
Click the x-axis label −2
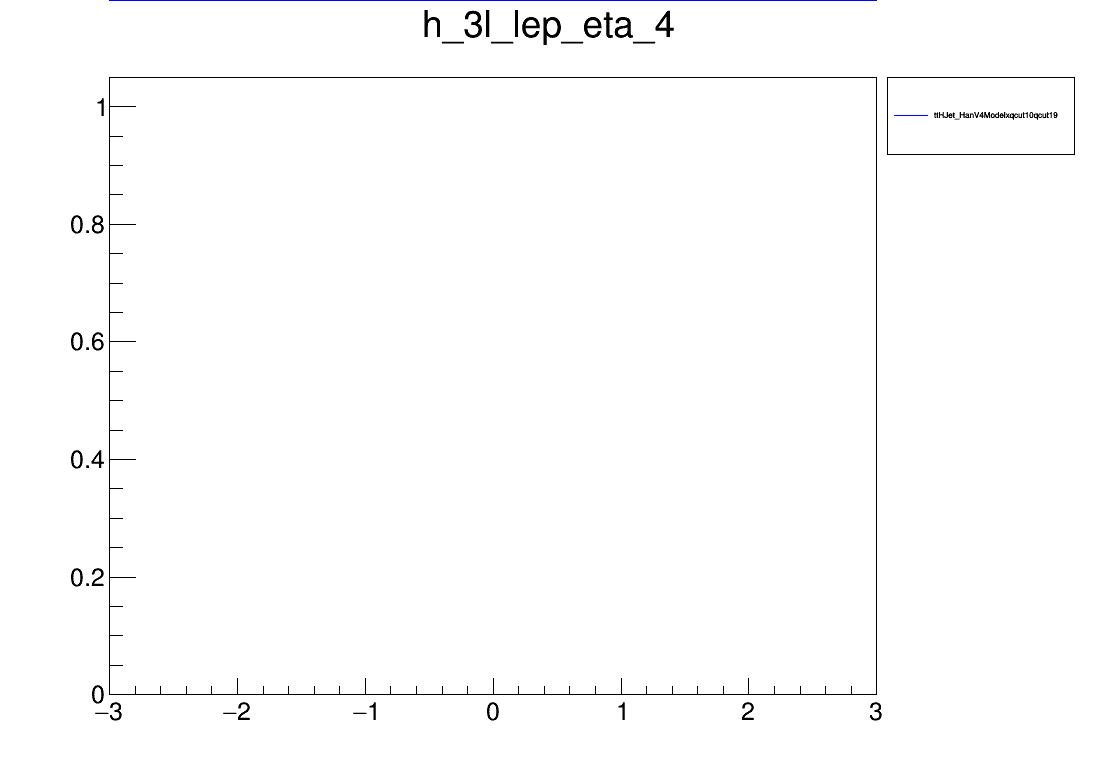tap(236, 713)
